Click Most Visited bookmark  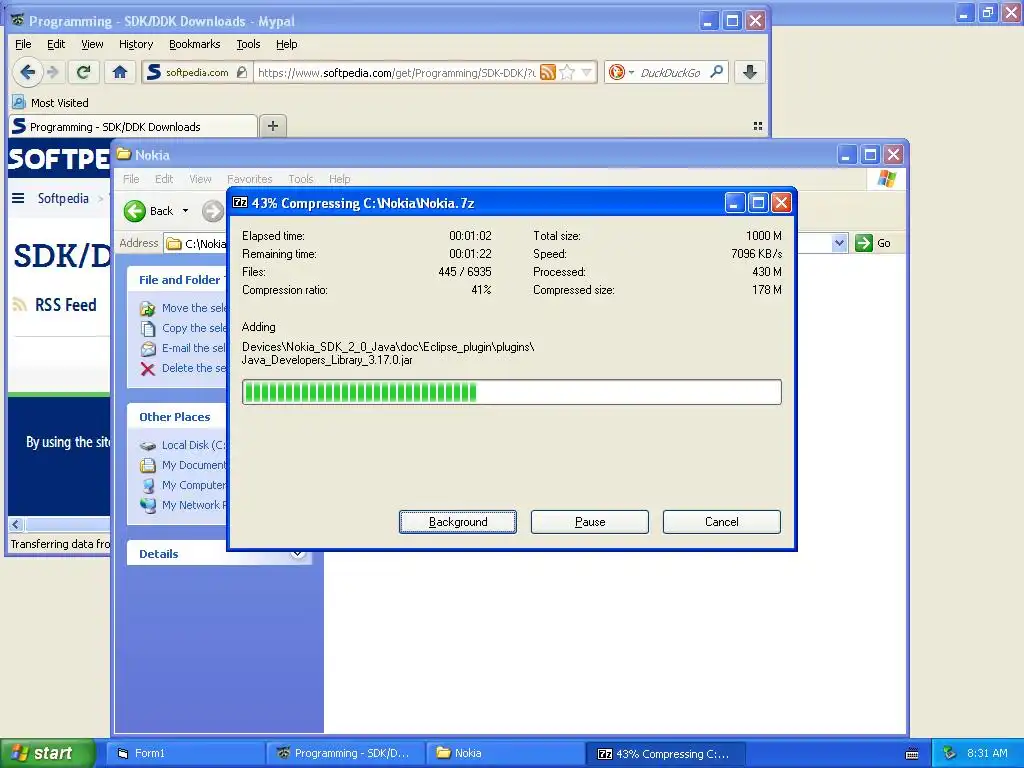pos(50,103)
